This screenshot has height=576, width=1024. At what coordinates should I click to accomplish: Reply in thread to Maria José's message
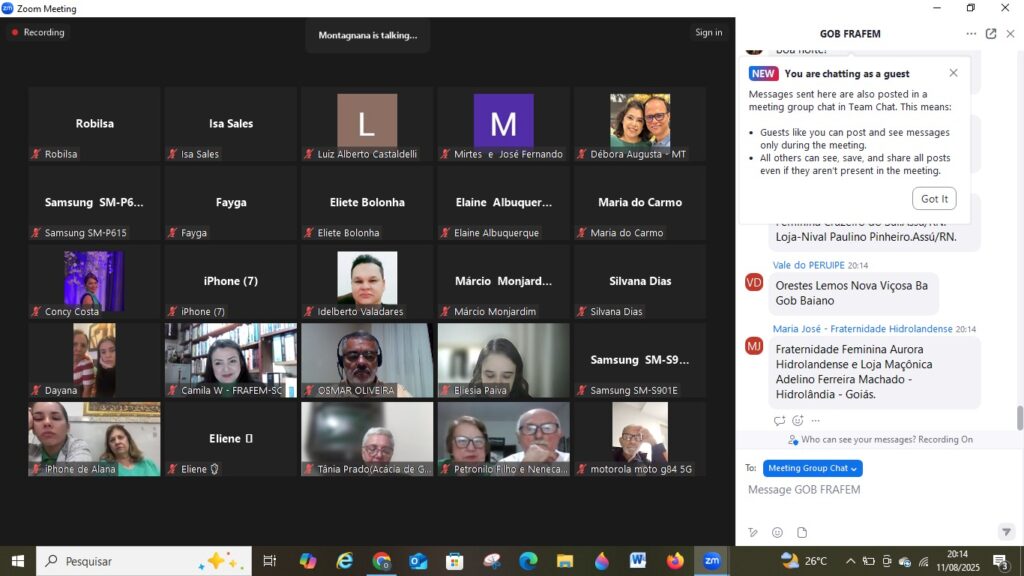780,421
